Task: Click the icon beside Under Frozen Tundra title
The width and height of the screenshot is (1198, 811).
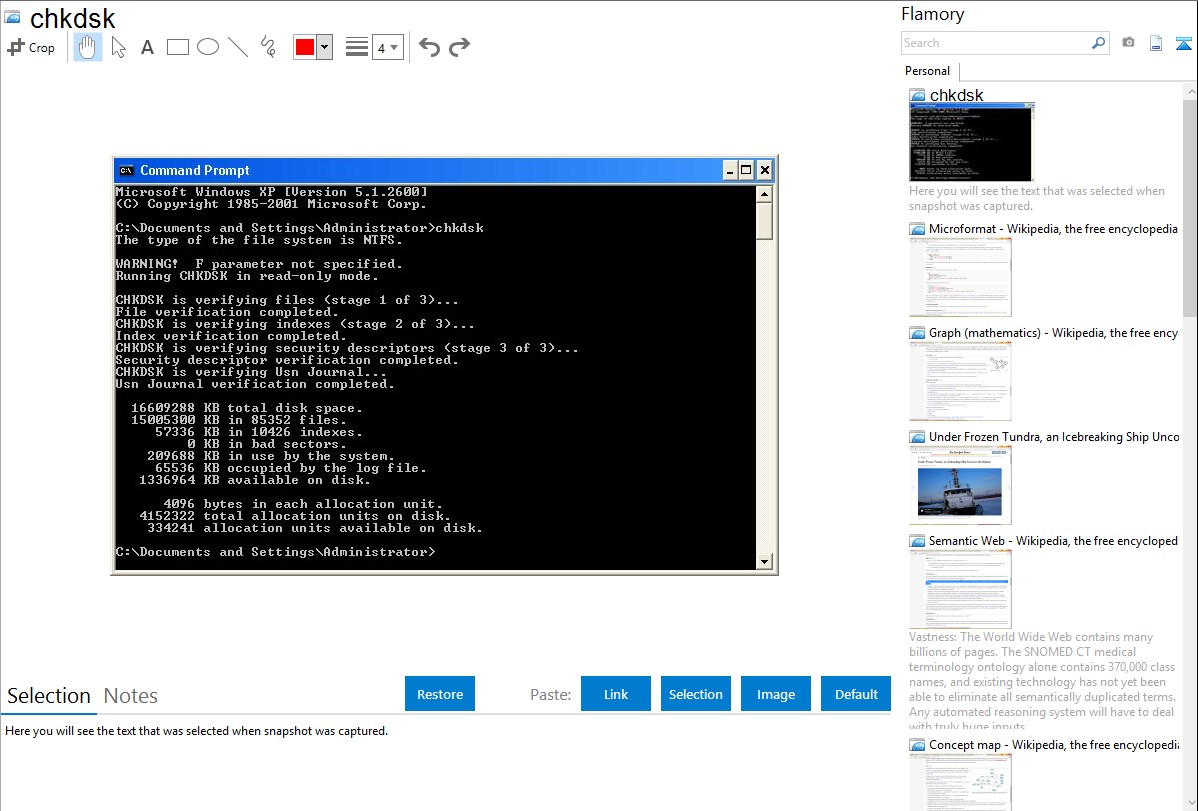Action: click(917, 437)
